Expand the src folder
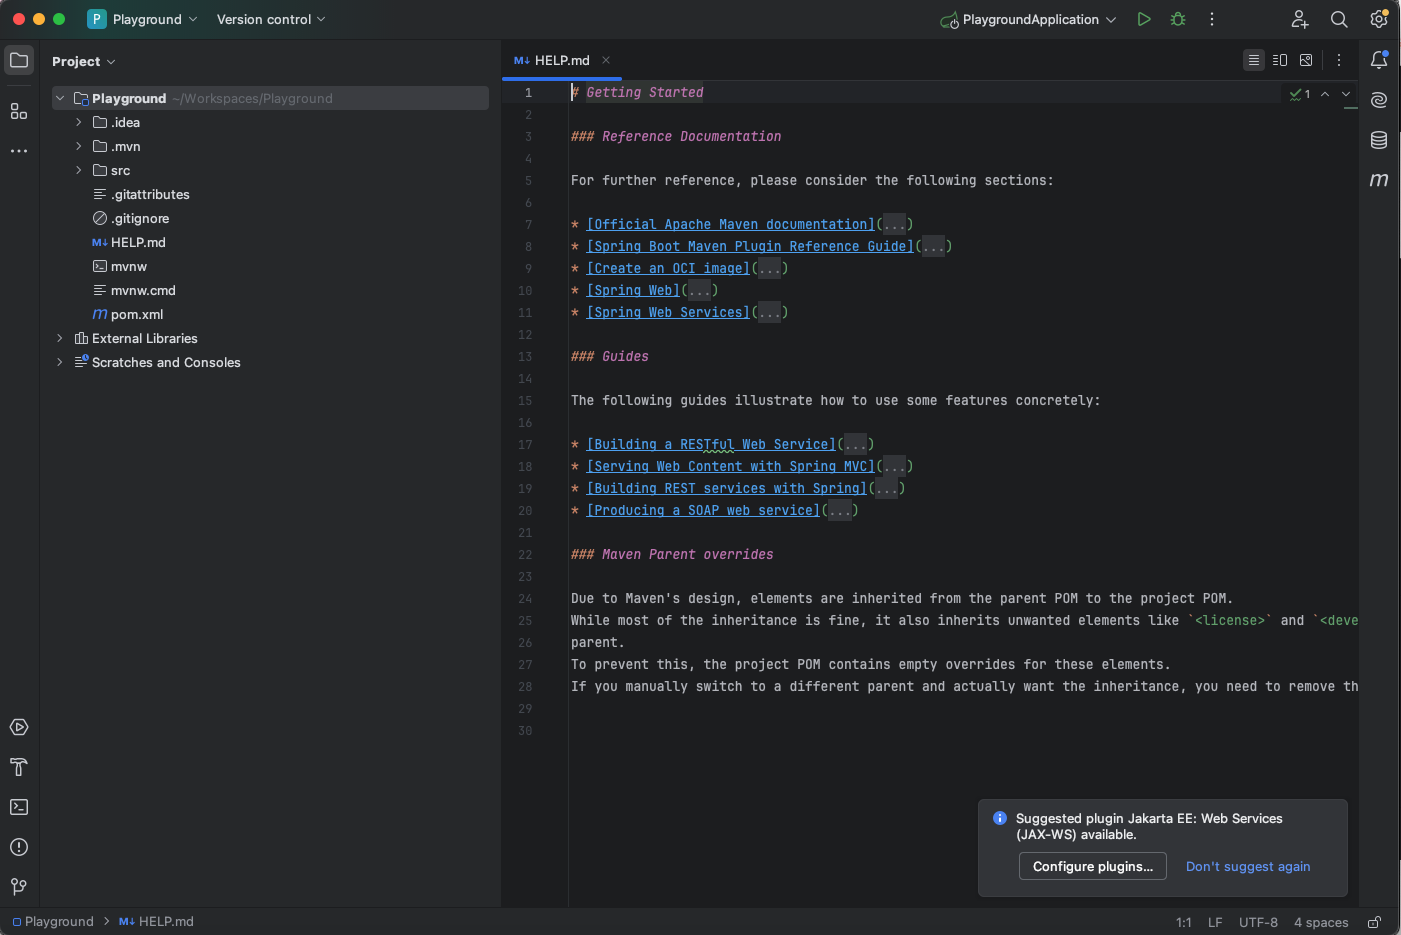Viewport: 1401px width, 935px height. [79, 170]
